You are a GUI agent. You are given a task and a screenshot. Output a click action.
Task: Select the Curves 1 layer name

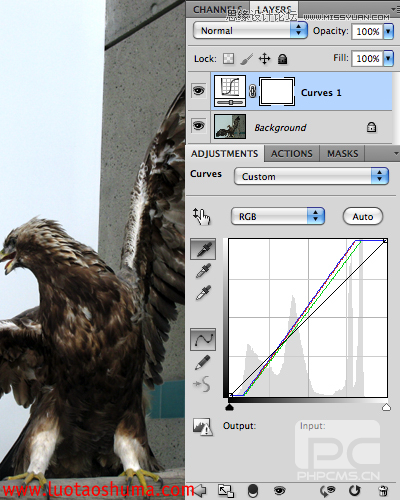pos(321,93)
